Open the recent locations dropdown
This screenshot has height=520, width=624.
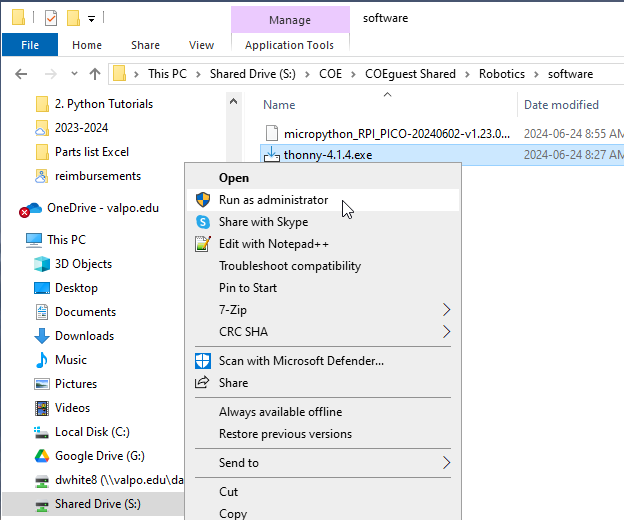click(x=74, y=74)
